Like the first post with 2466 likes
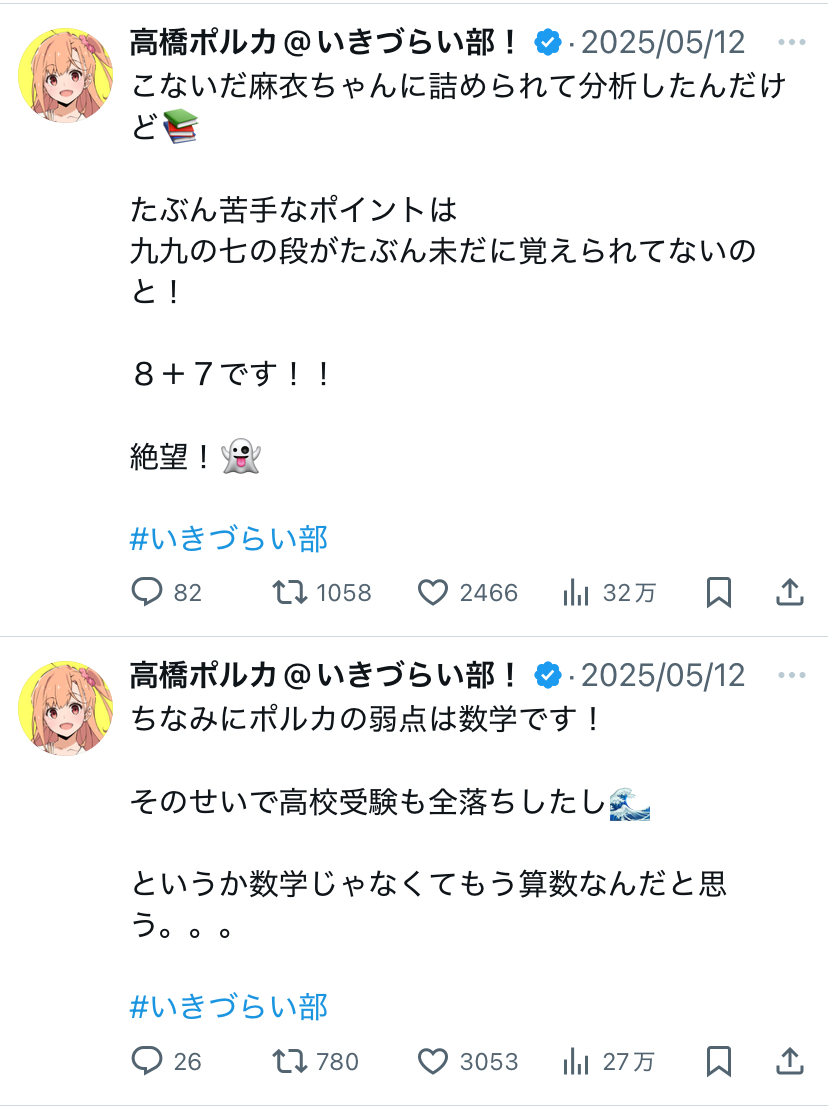The width and height of the screenshot is (828, 1118). pos(433,593)
